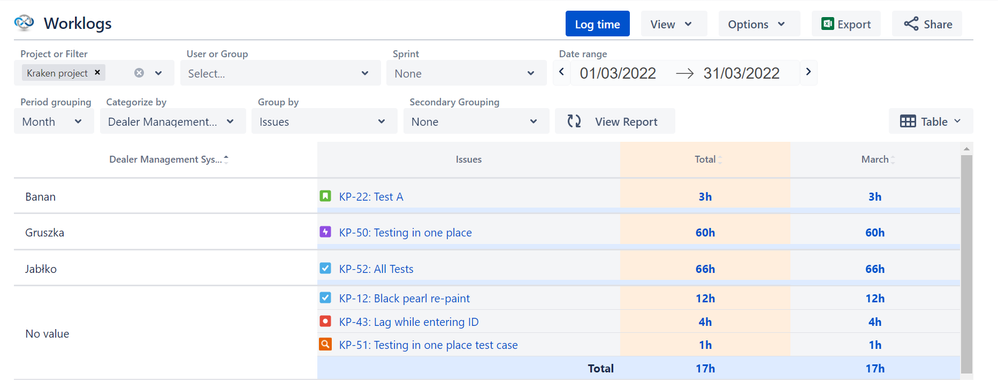
Task: Click the share icon beside Share
Action: click(911, 24)
